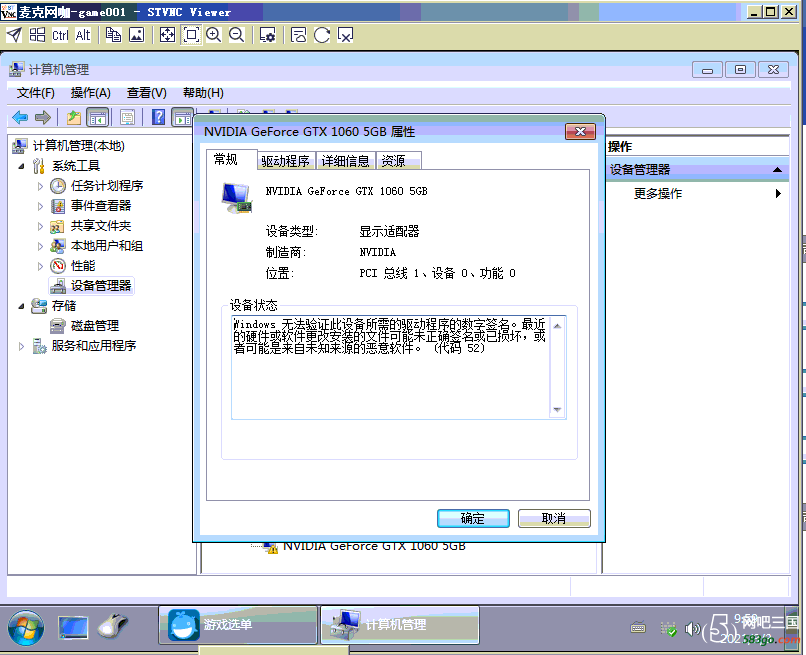Expand the 事件查看器 node

[40, 206]
